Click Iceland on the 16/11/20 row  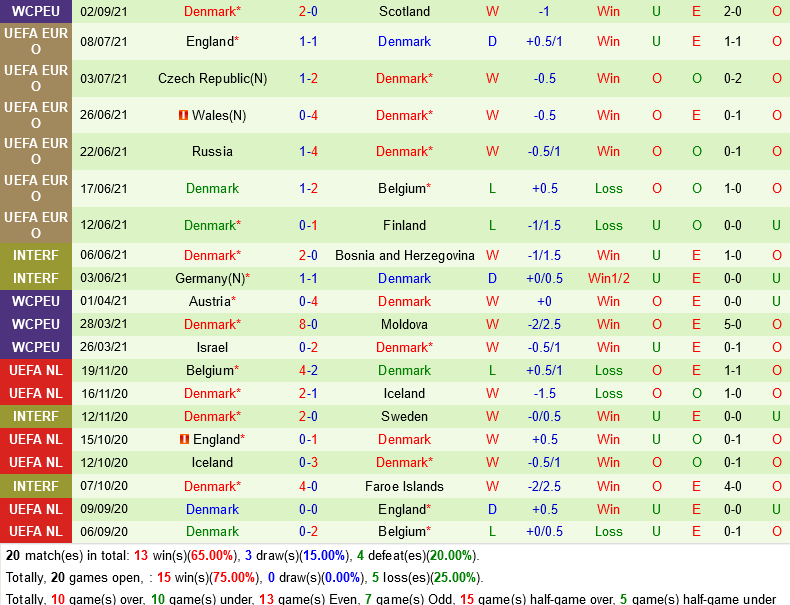[x=404, y=393]
